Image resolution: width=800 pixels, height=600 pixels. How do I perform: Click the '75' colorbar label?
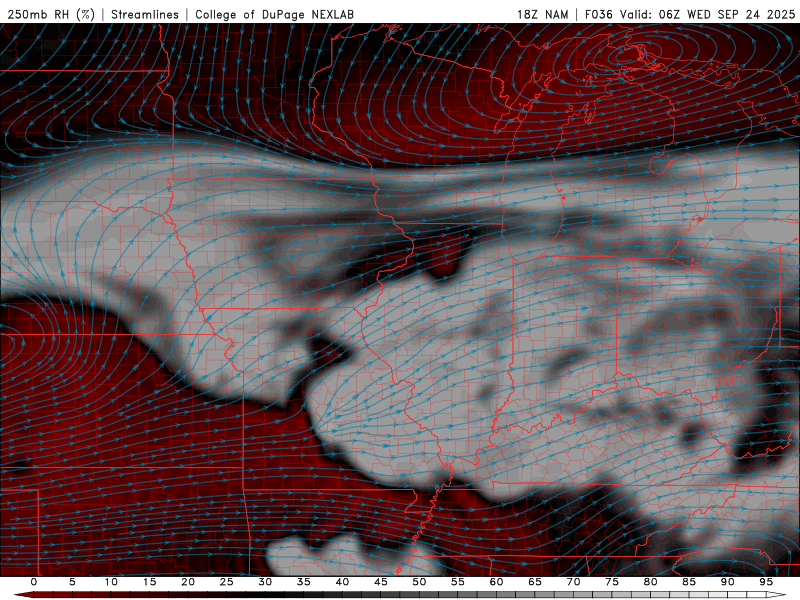(612, 582)
